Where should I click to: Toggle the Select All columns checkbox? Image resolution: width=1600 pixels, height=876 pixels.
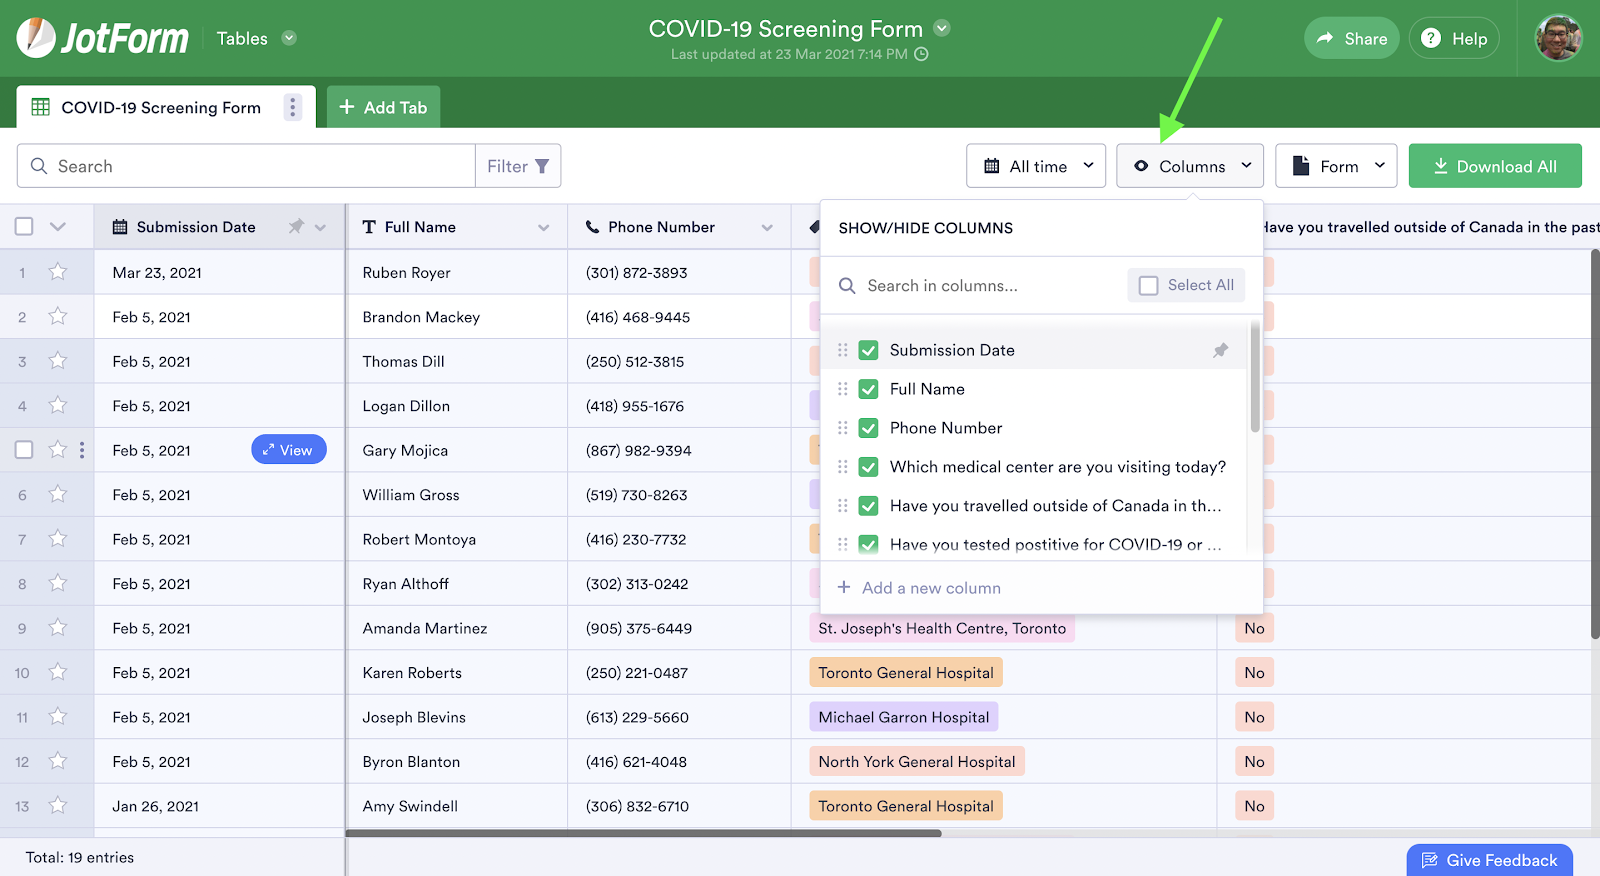click(x=1149, y=286)
